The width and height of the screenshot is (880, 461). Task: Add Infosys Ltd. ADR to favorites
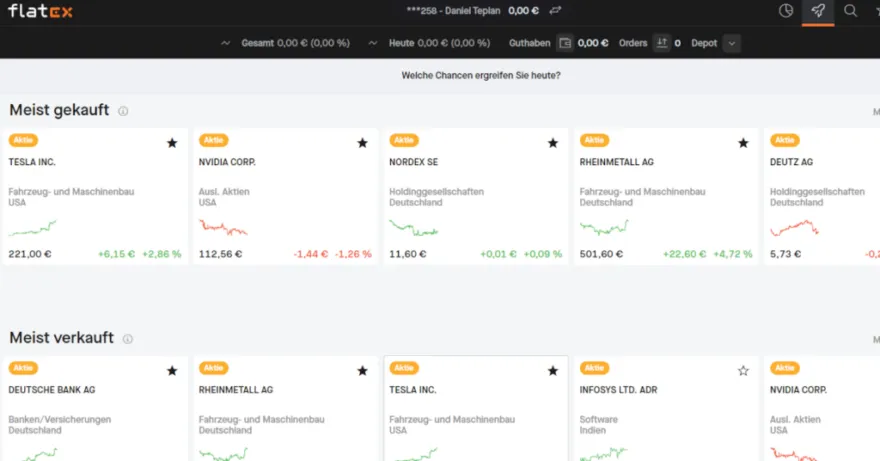click(x=743, y=371)
